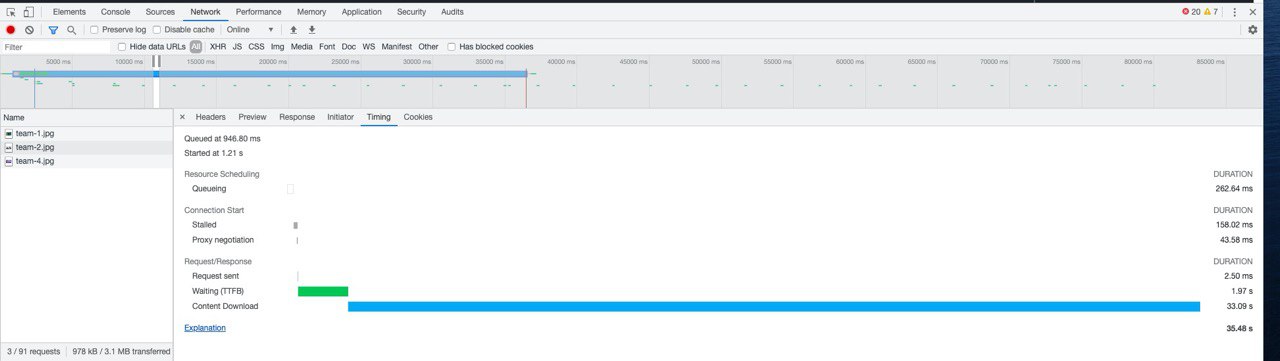
Task: Select the All filter type
Action: tap(196, 47)
